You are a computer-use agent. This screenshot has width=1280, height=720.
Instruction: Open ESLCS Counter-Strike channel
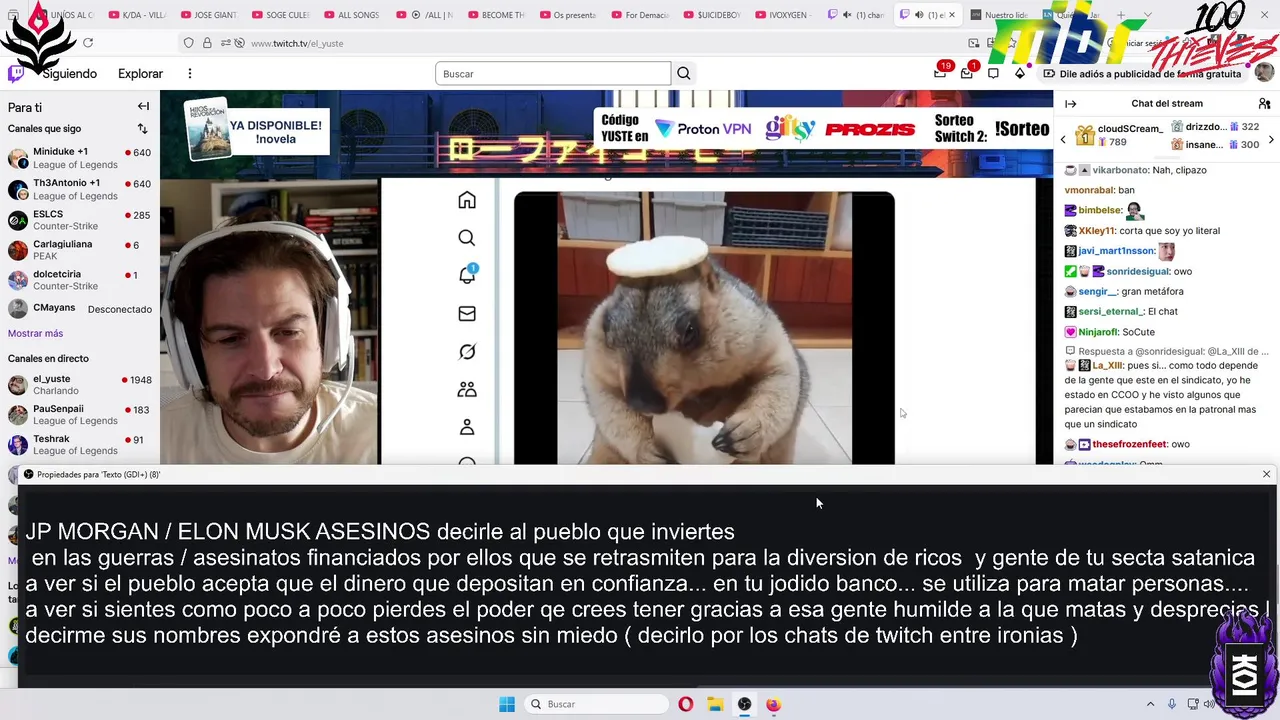pyautogui.click(x=80, y=220)
